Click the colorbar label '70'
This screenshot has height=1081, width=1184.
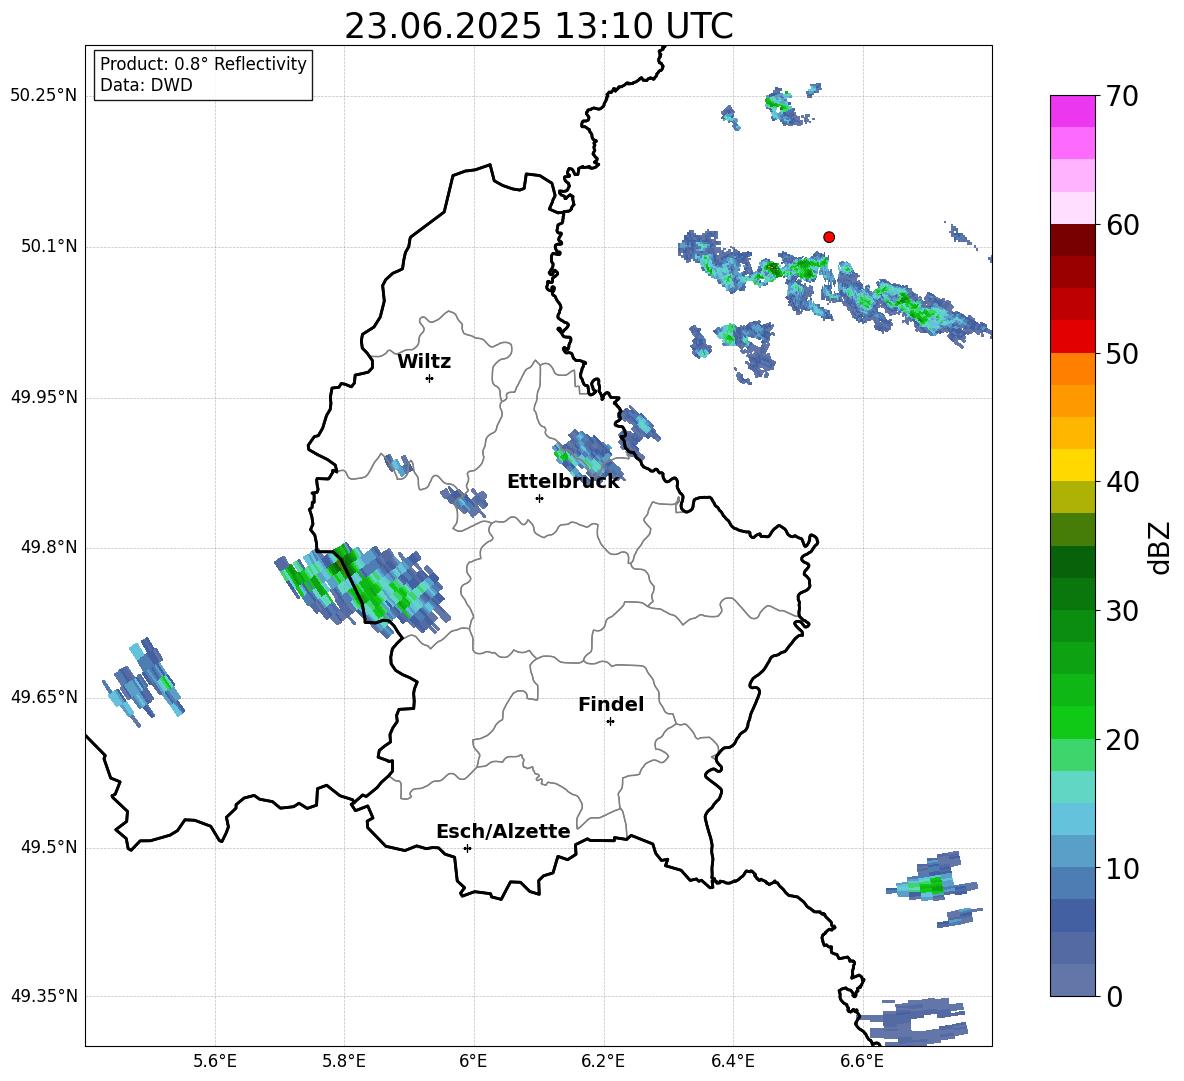pyautogui.click(x=1122, y=97)
